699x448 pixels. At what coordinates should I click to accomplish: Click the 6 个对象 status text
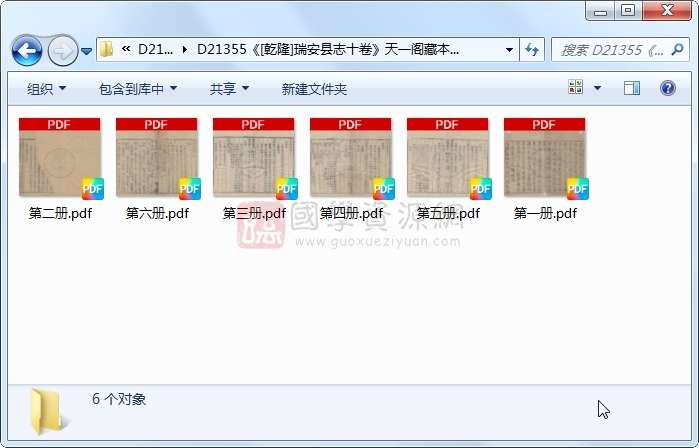(x=119, y=399)
